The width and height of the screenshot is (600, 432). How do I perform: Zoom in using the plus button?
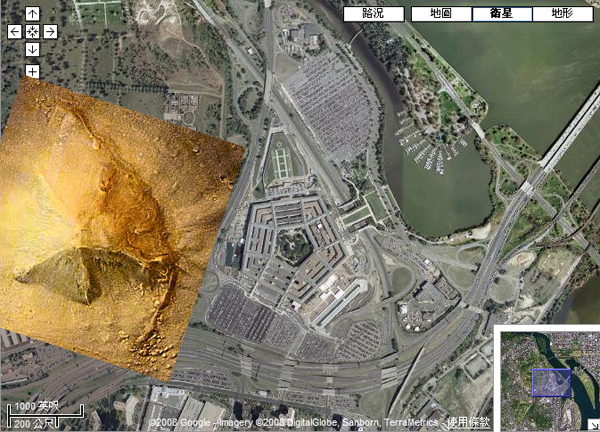click(x=32, y=72)
